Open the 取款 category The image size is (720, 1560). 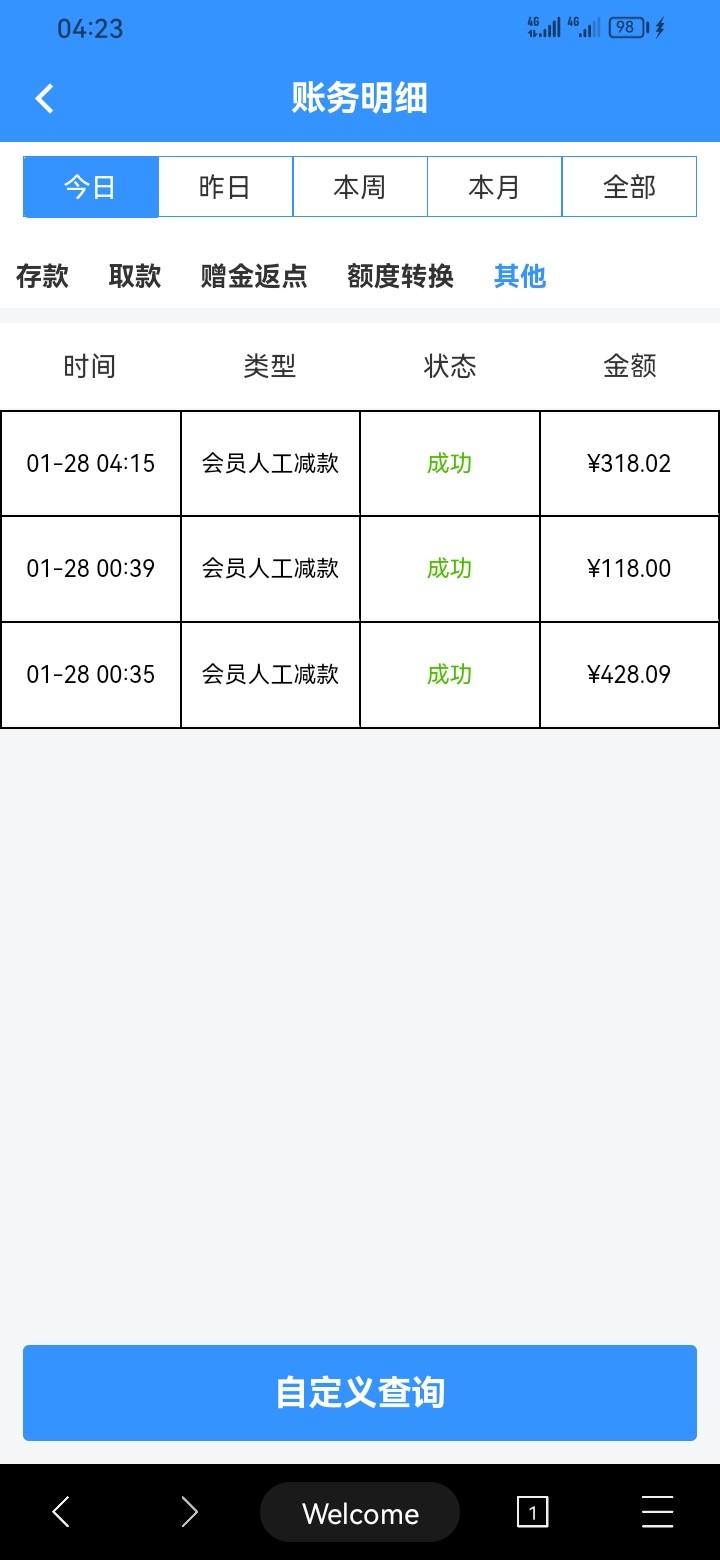click(x=135, y=276)
